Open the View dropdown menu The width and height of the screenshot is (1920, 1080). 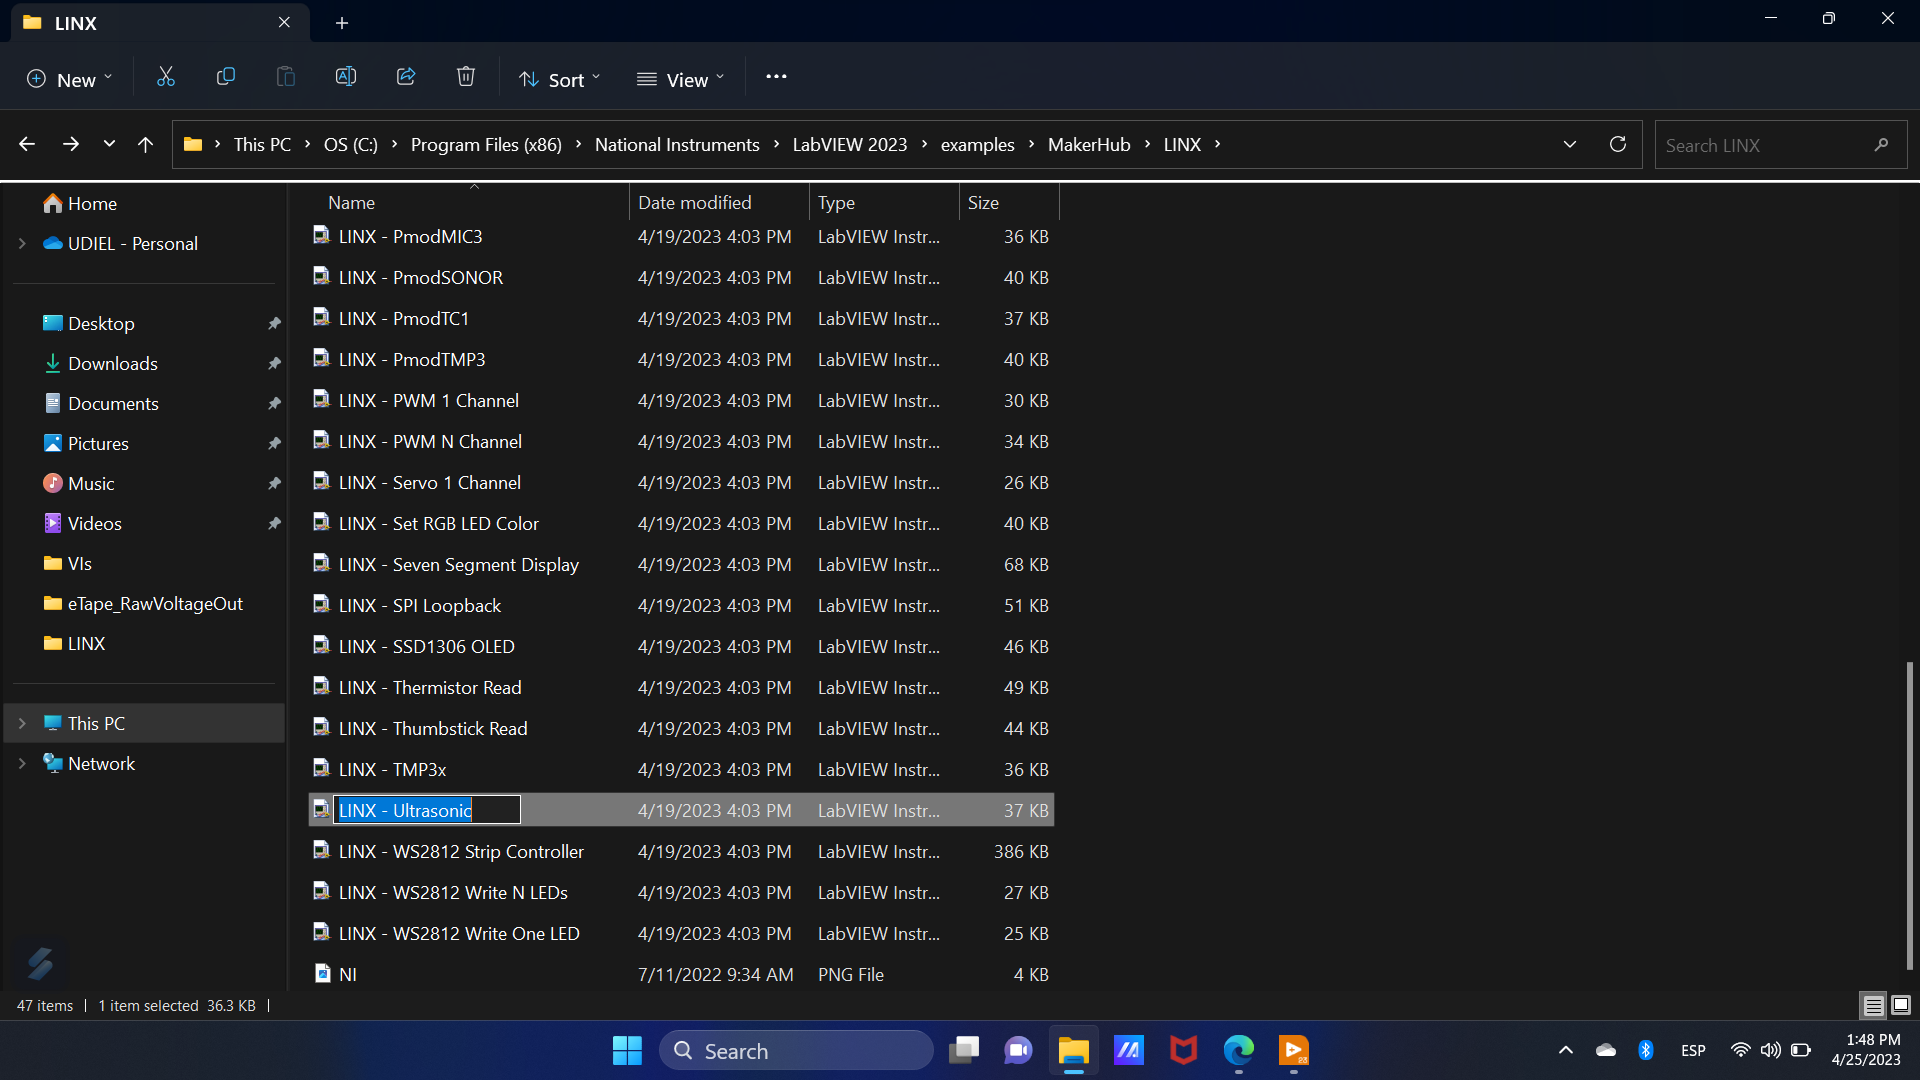pos(680,79)
